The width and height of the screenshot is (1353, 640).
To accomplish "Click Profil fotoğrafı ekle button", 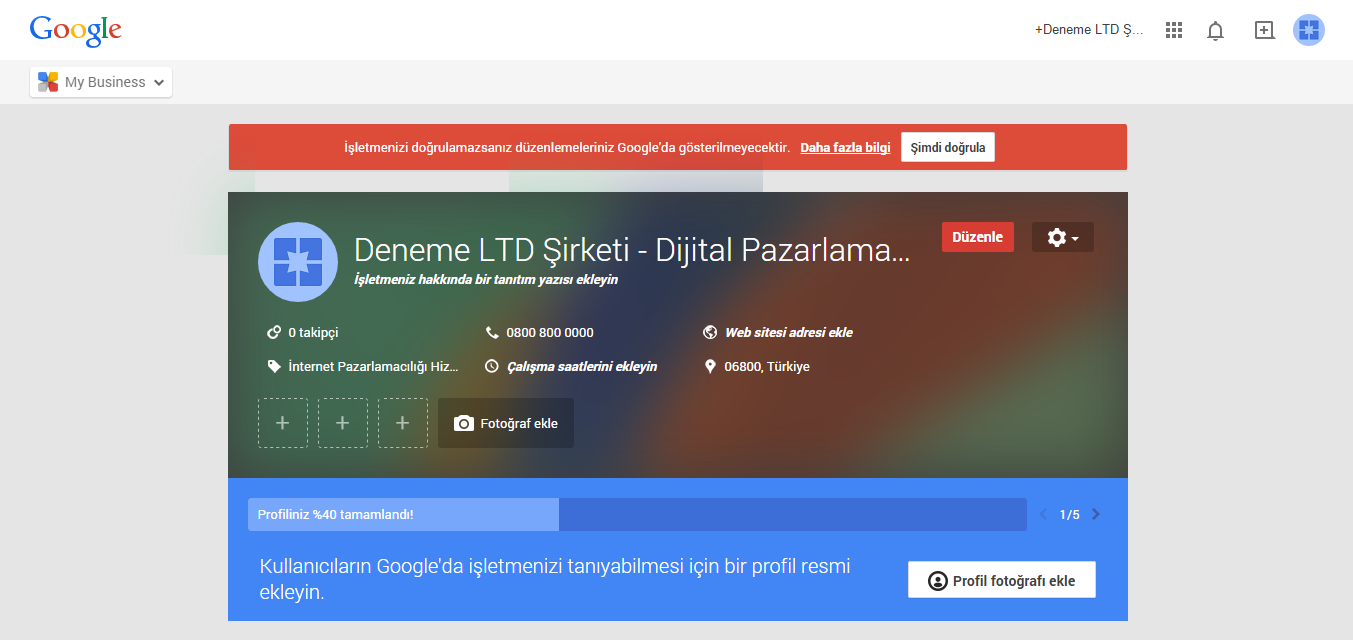I will (1002, 580).
